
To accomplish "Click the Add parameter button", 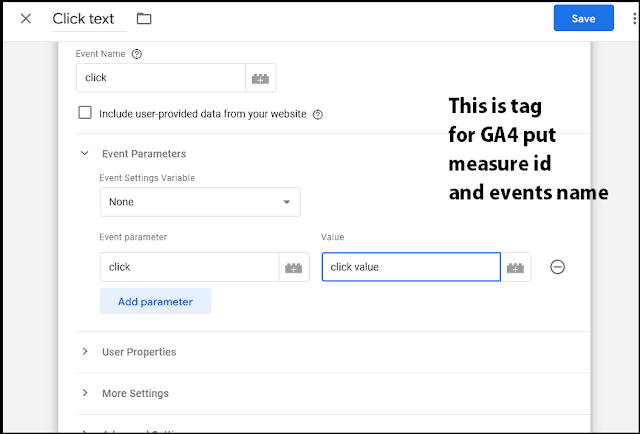I will [155, 301].
